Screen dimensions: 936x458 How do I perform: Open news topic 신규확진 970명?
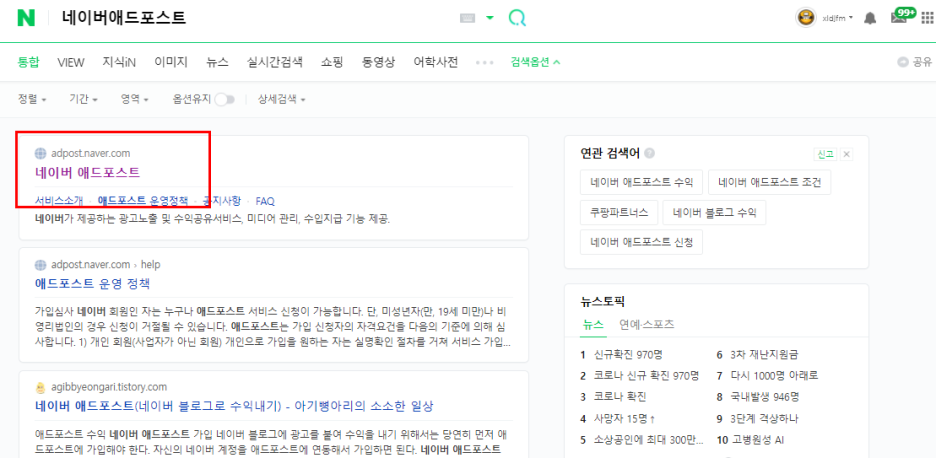629,355
